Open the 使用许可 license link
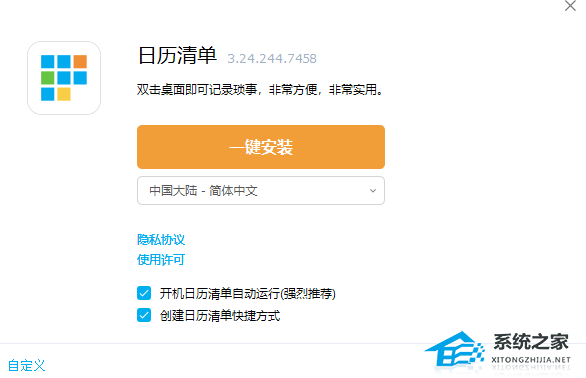586x378 pixels. pos(161,259)
